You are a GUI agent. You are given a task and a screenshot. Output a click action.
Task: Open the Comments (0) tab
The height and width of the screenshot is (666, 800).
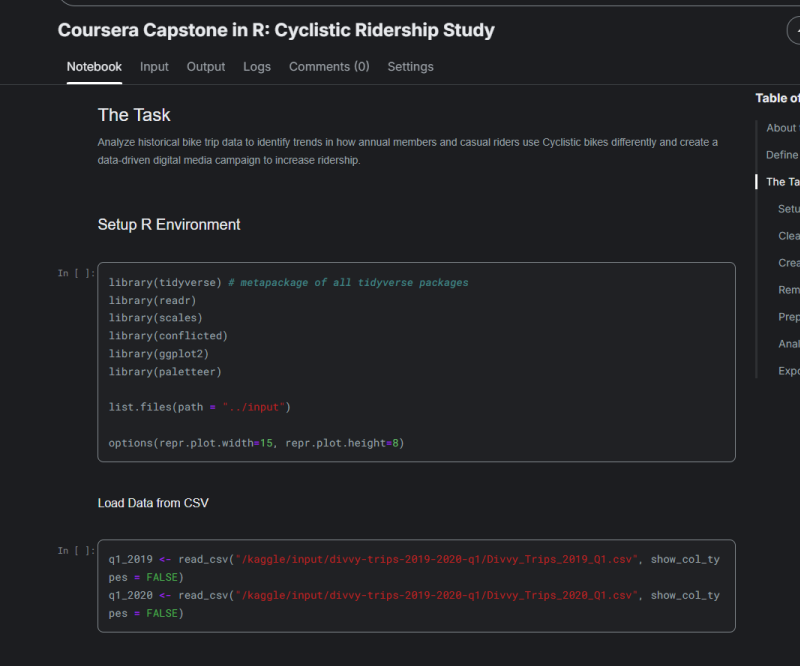click(329, 67)
